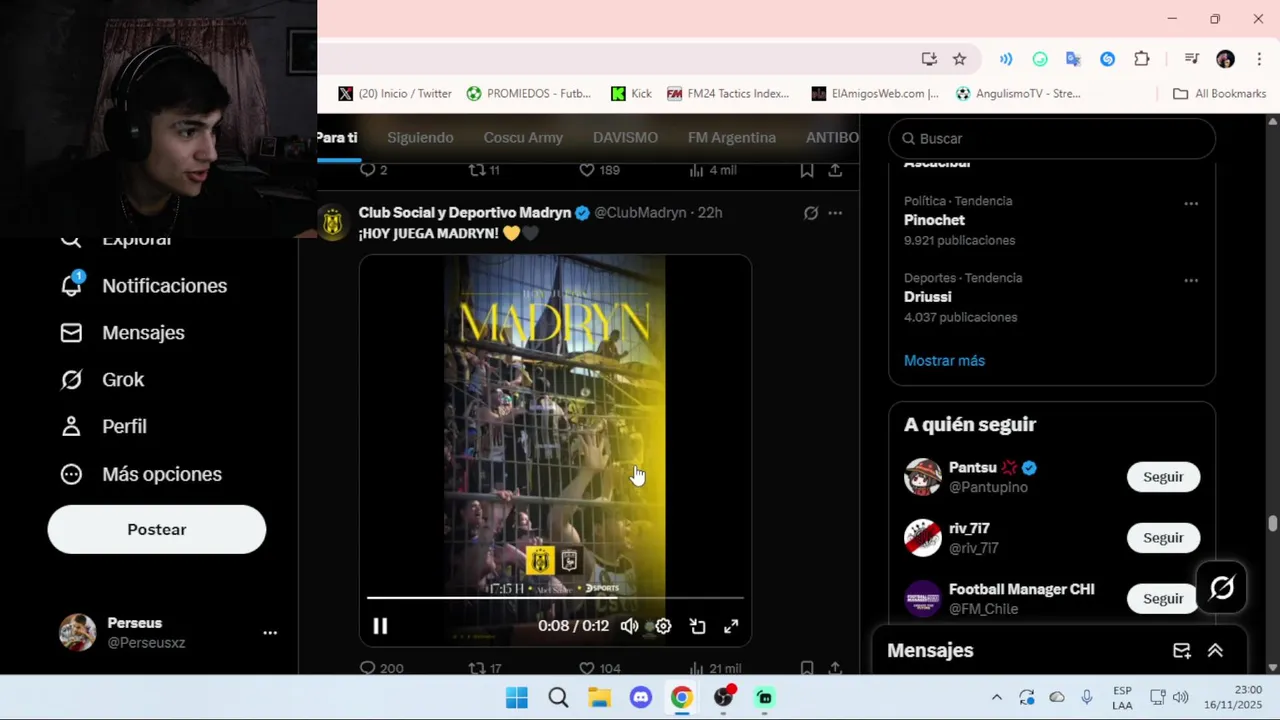Screen dimensions: 1280x720
Task: Open more options on the Madryn post
Action: click(x=835, y=213)
